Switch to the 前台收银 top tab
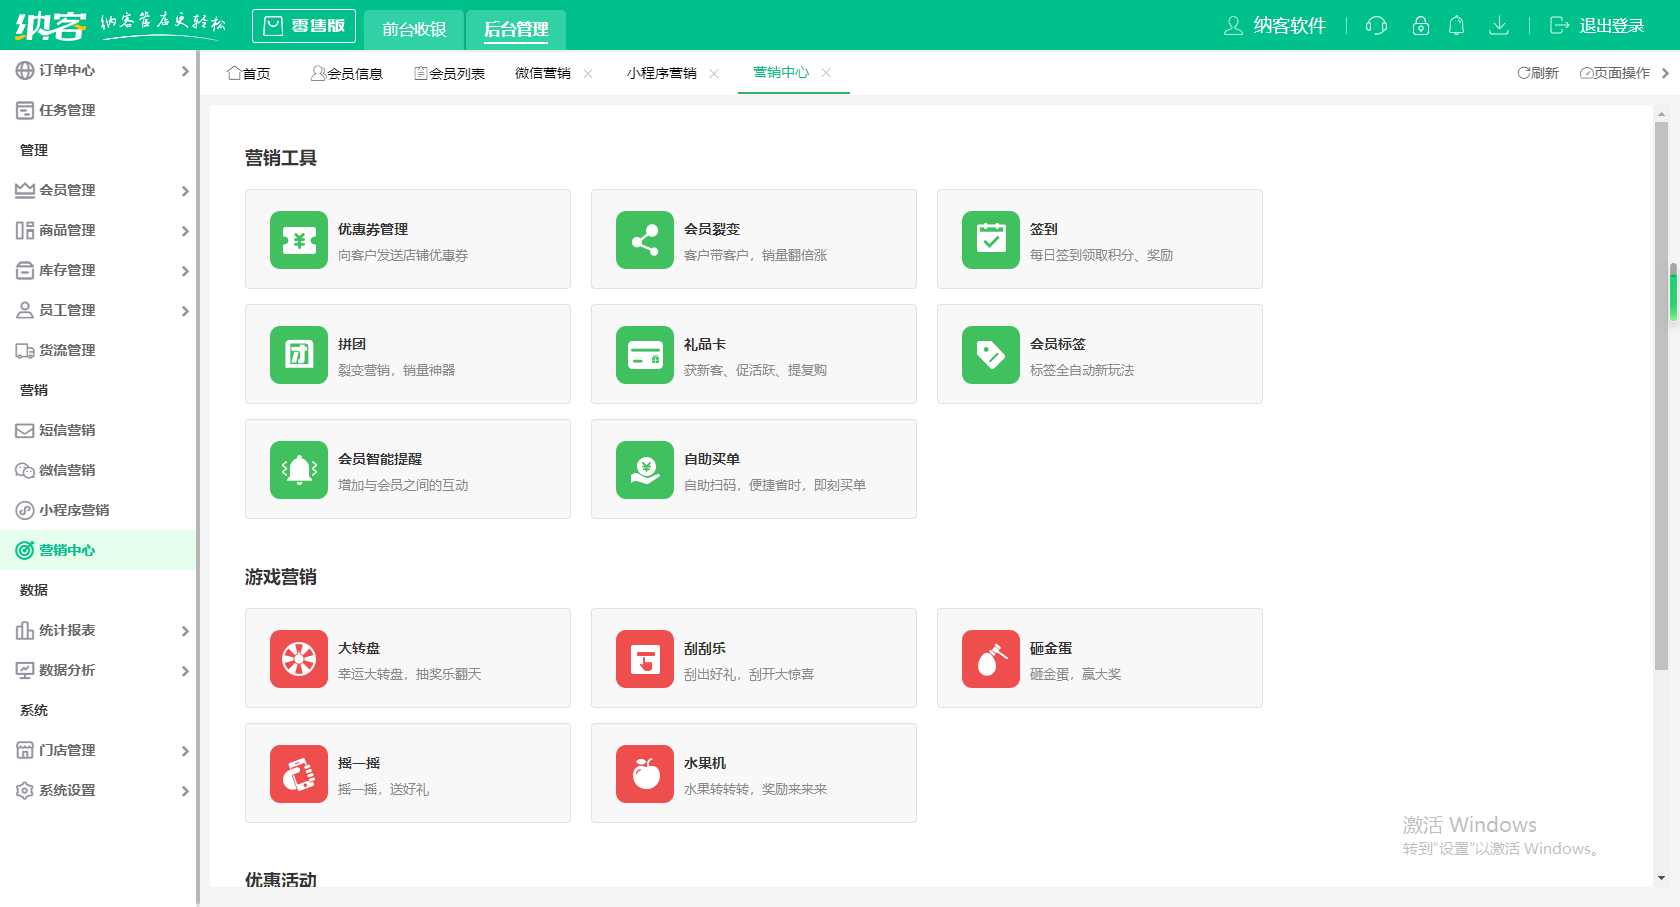Viewport: 1680px width, 907px height. [x=414, y=29]
